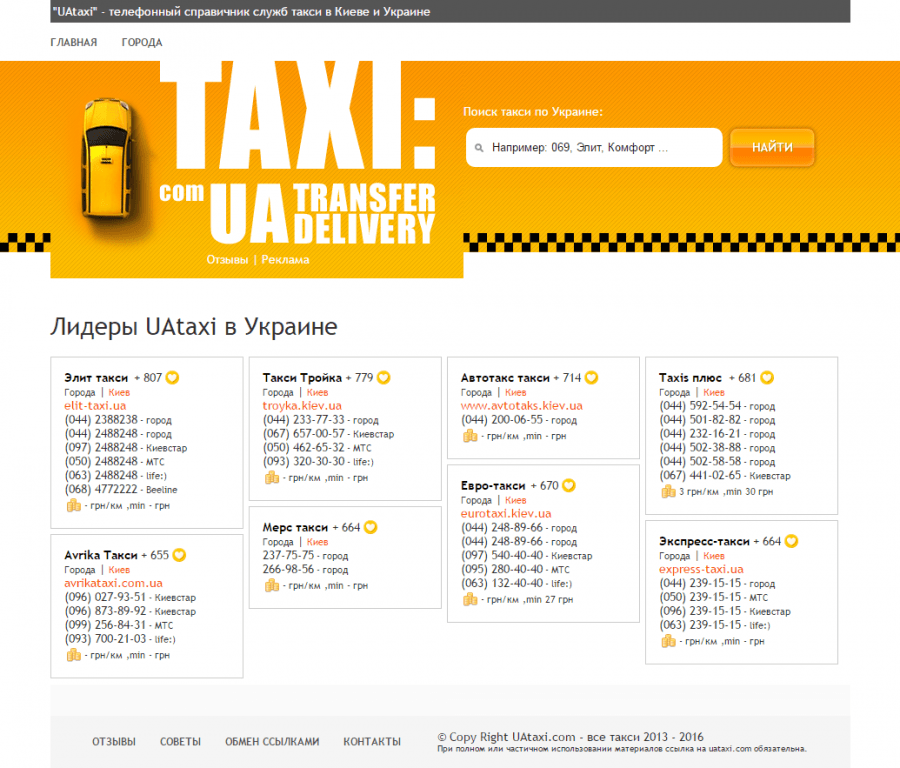Open the ГЛАВНАЯ menu item
Image resolution: width=900 pixels, height=768 pixels.
coord(74,43)
